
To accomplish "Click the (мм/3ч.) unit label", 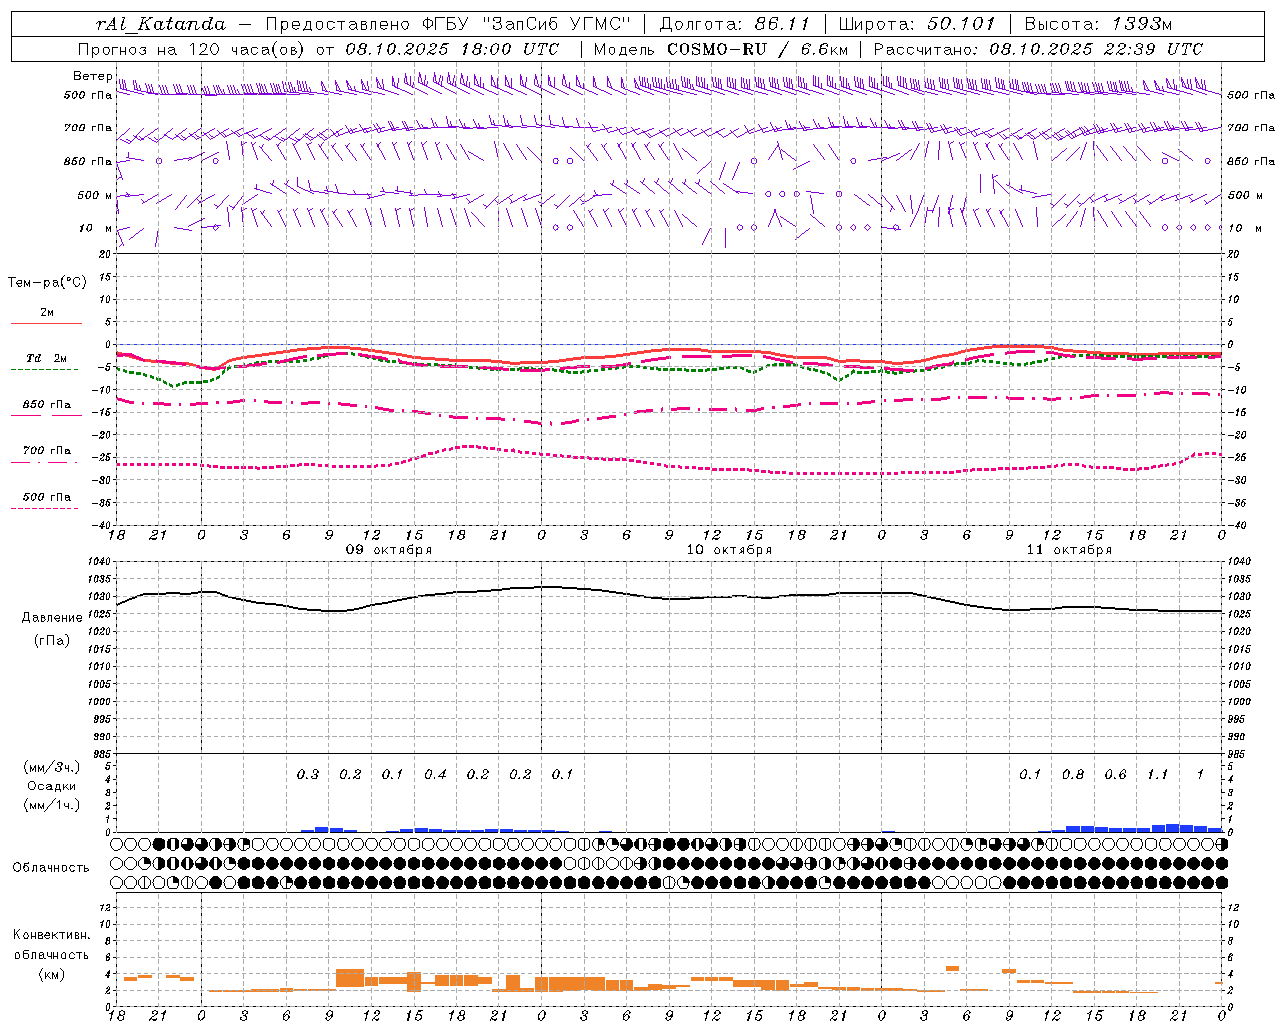I will pos(52,767).
